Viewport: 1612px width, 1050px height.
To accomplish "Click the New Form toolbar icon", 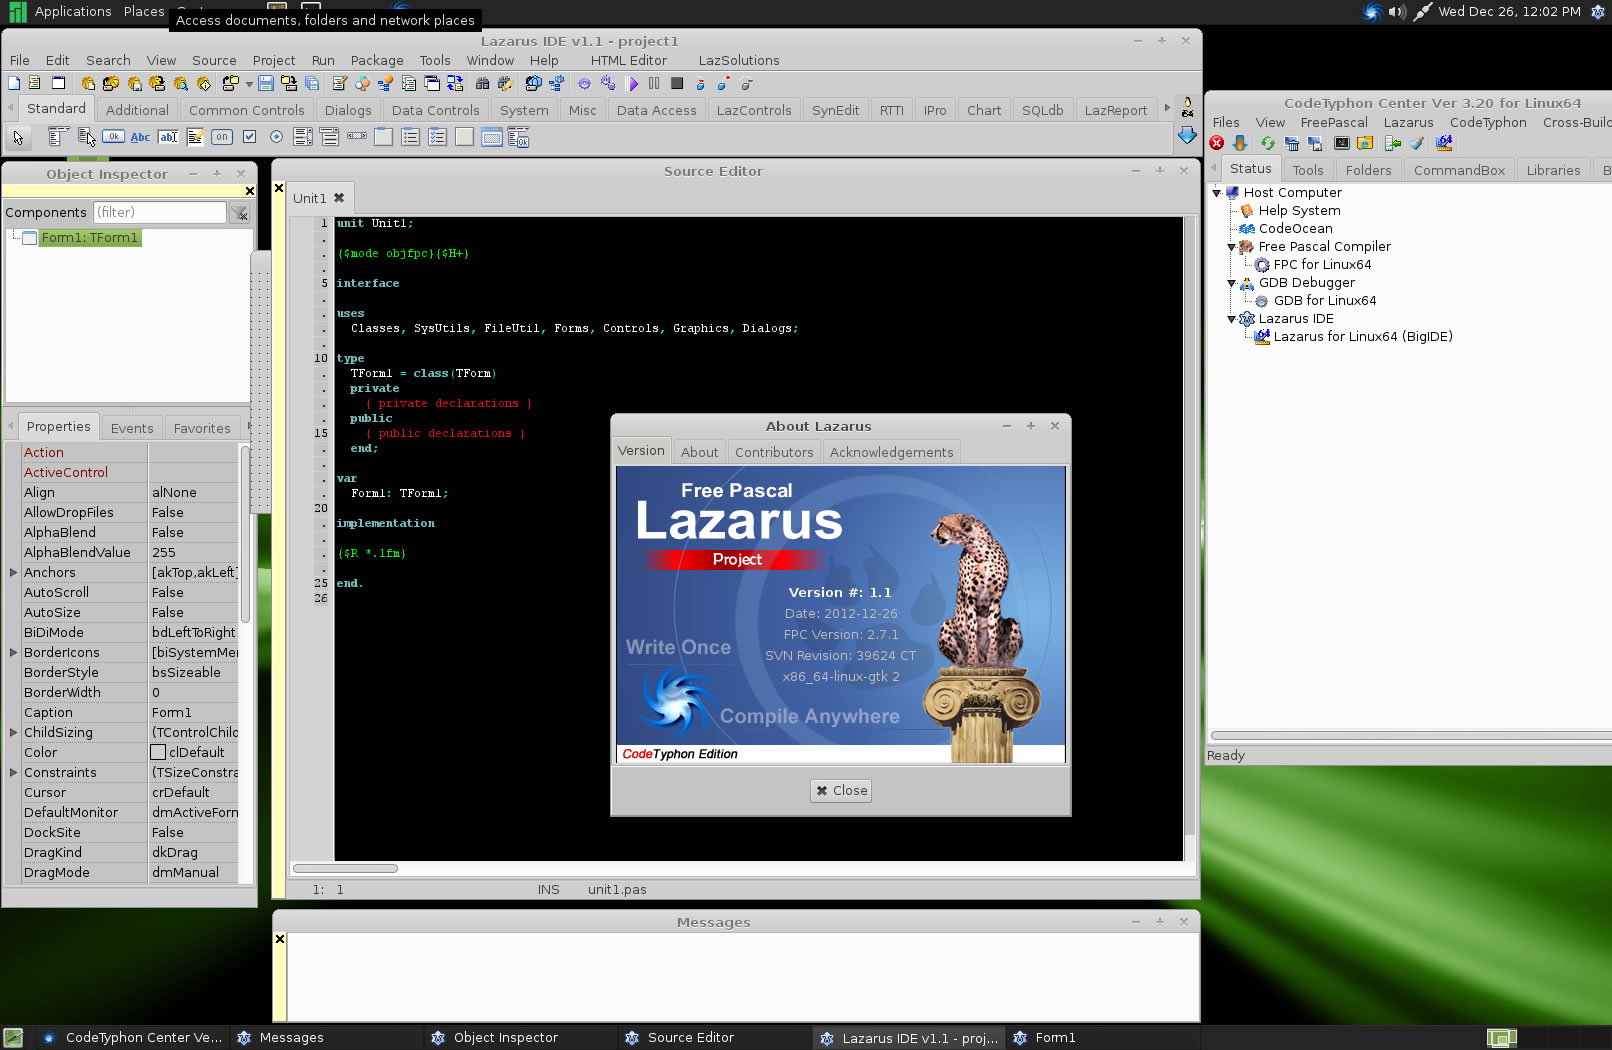I will tap(58, 83).
